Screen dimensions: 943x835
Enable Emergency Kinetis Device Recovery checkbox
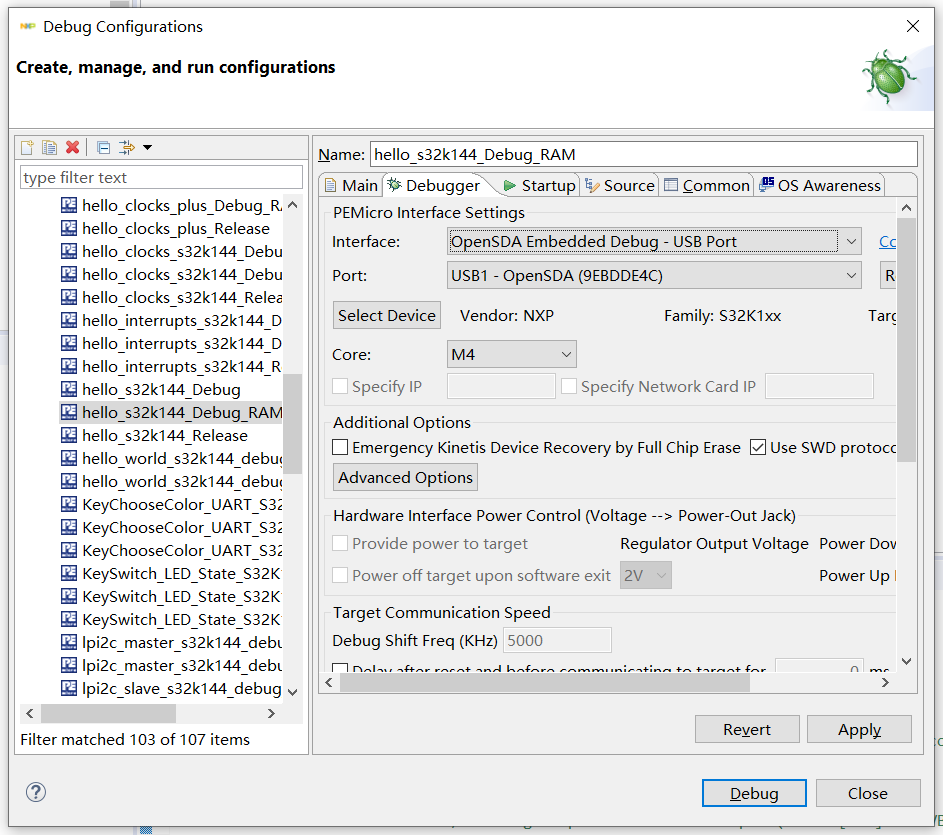(341, 447)
